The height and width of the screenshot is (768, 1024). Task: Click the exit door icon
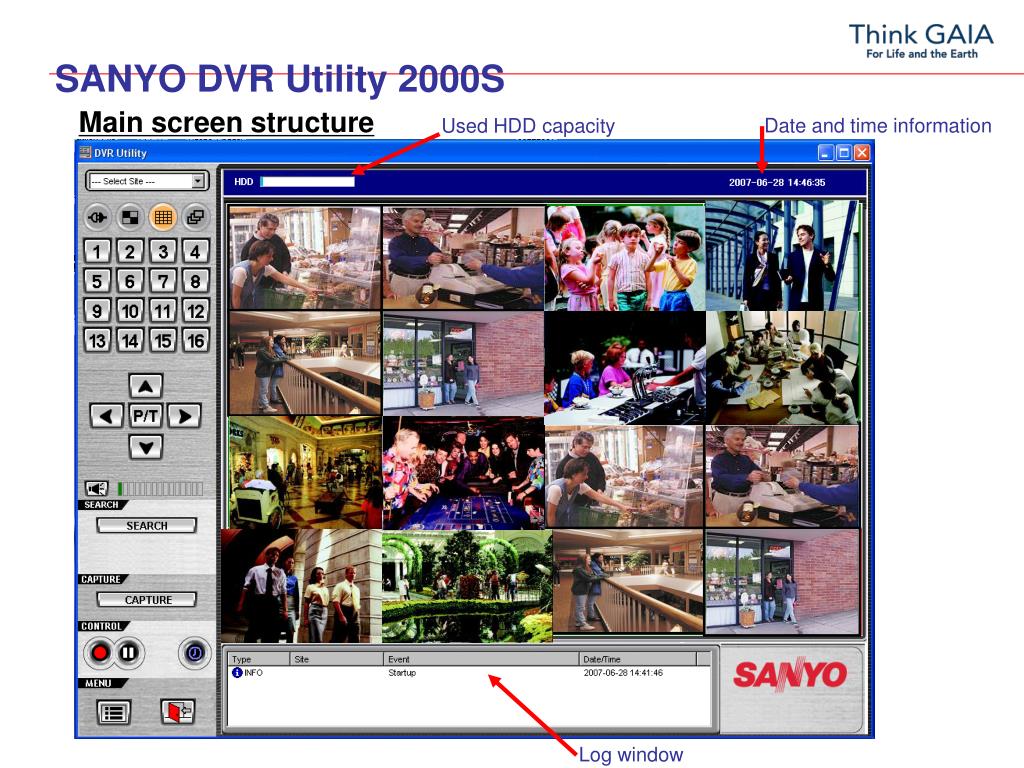coord(178,711)
